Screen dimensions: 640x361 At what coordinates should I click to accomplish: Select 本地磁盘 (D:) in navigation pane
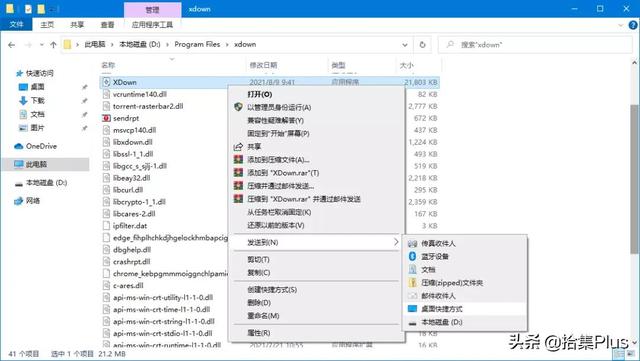point(46,183)
